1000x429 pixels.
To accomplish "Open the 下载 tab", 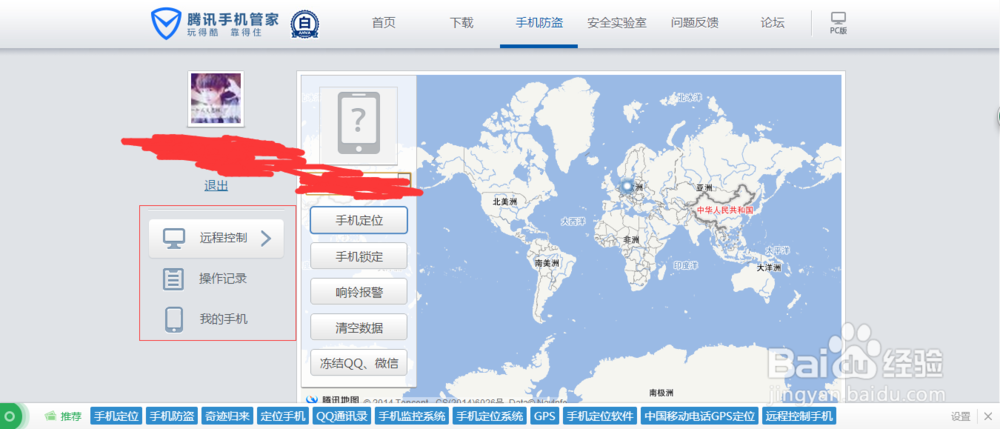I will [462, 24].
